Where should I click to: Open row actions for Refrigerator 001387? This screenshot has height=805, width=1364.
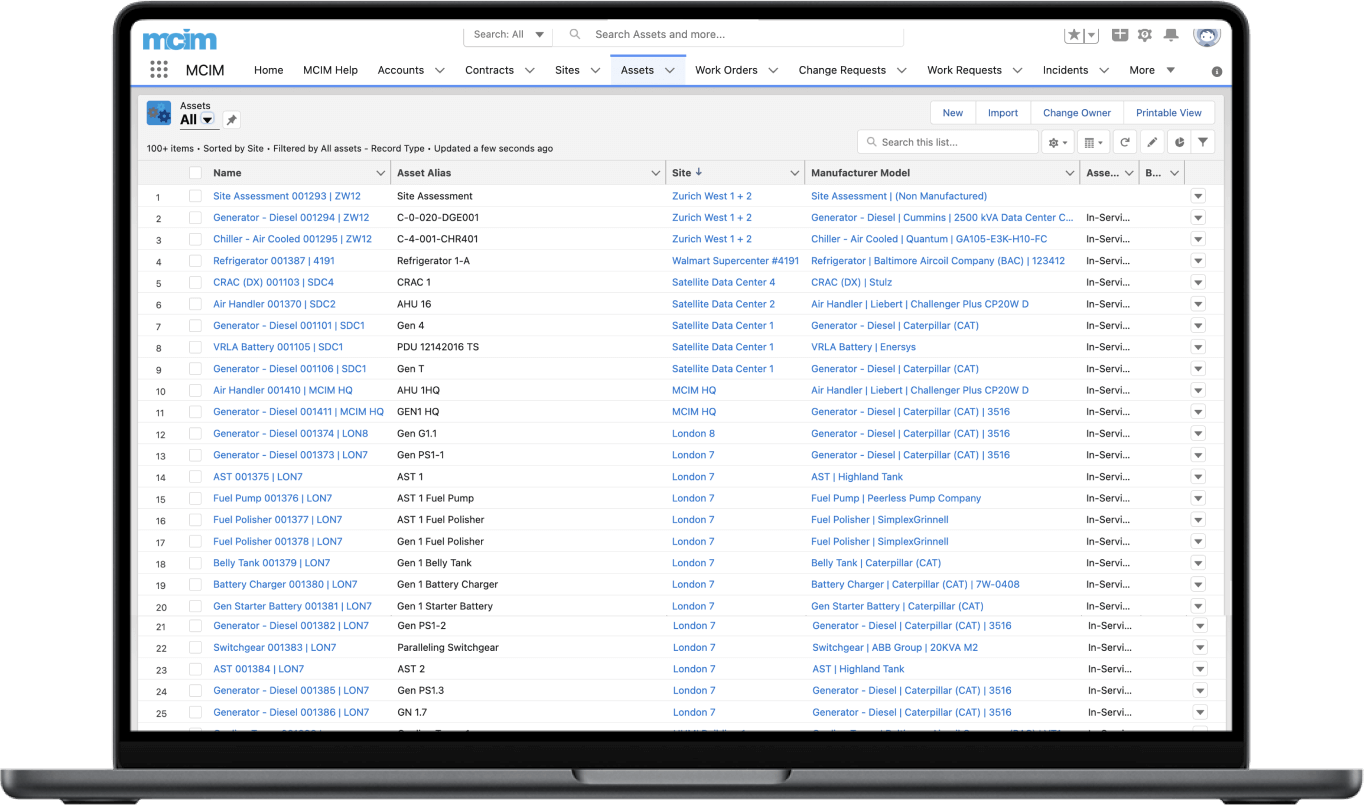1198,261
